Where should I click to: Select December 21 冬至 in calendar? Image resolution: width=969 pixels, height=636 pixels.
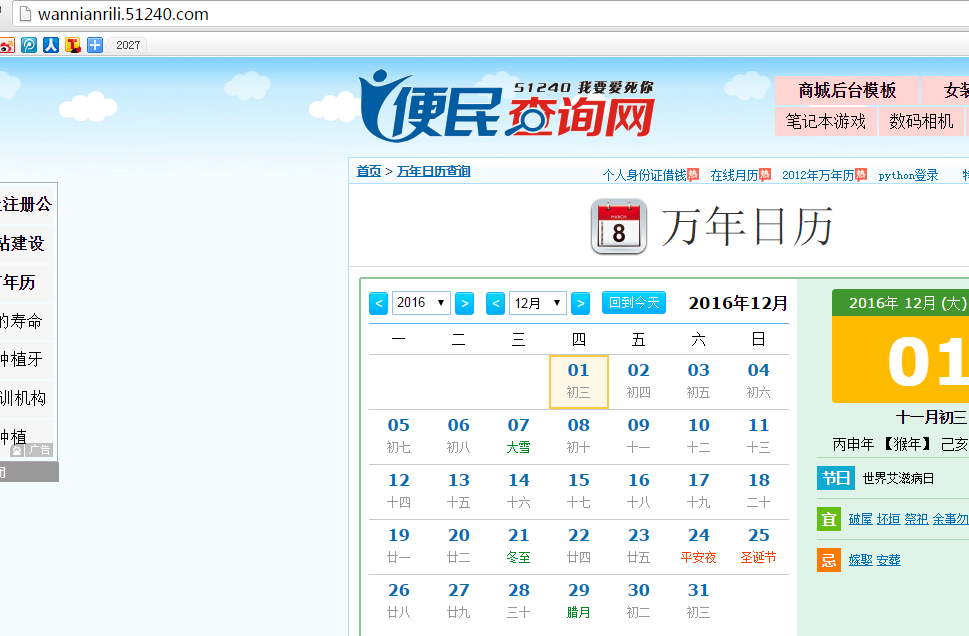coord(518,546)
